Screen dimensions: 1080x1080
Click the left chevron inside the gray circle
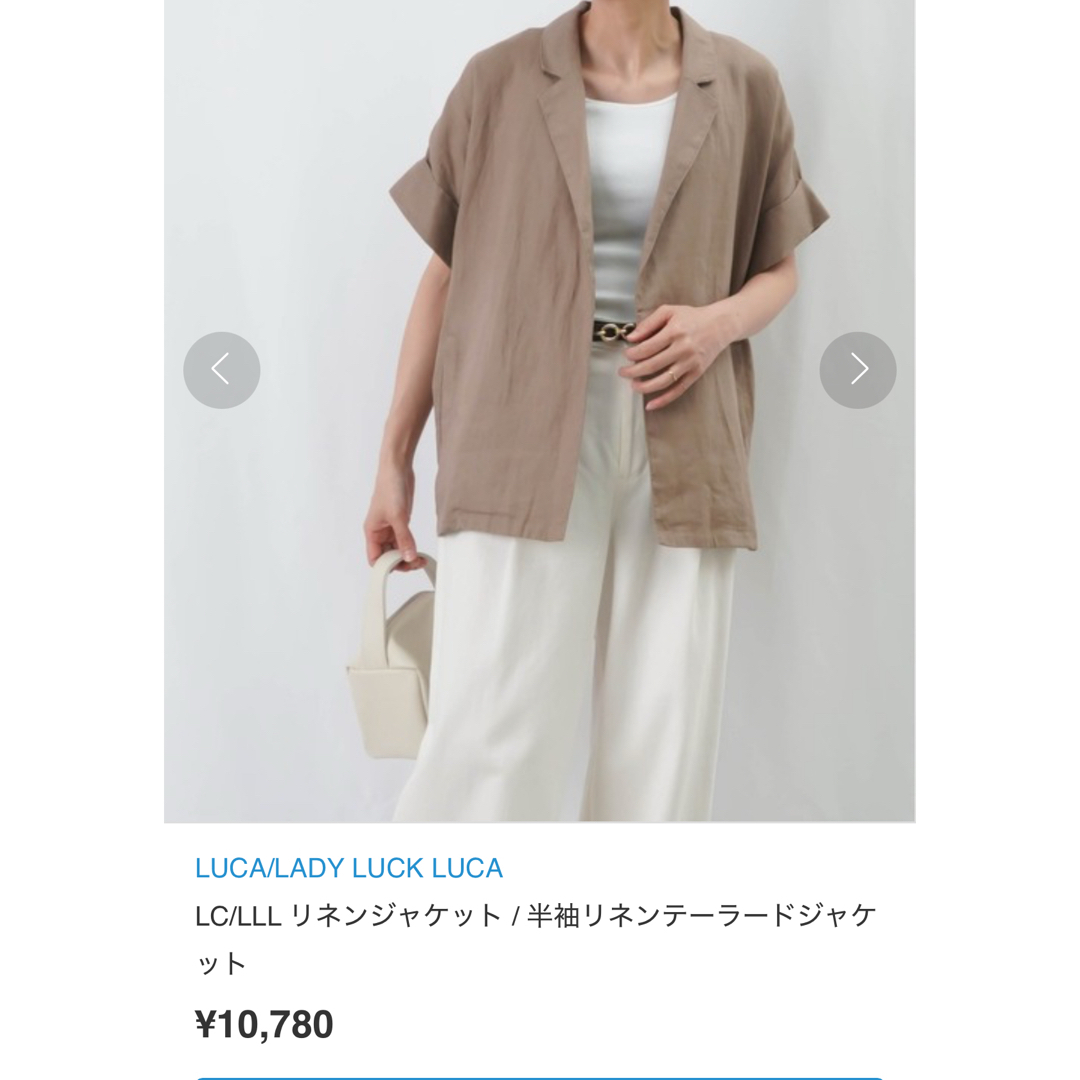pyautogui.click(x=220, y=369)
